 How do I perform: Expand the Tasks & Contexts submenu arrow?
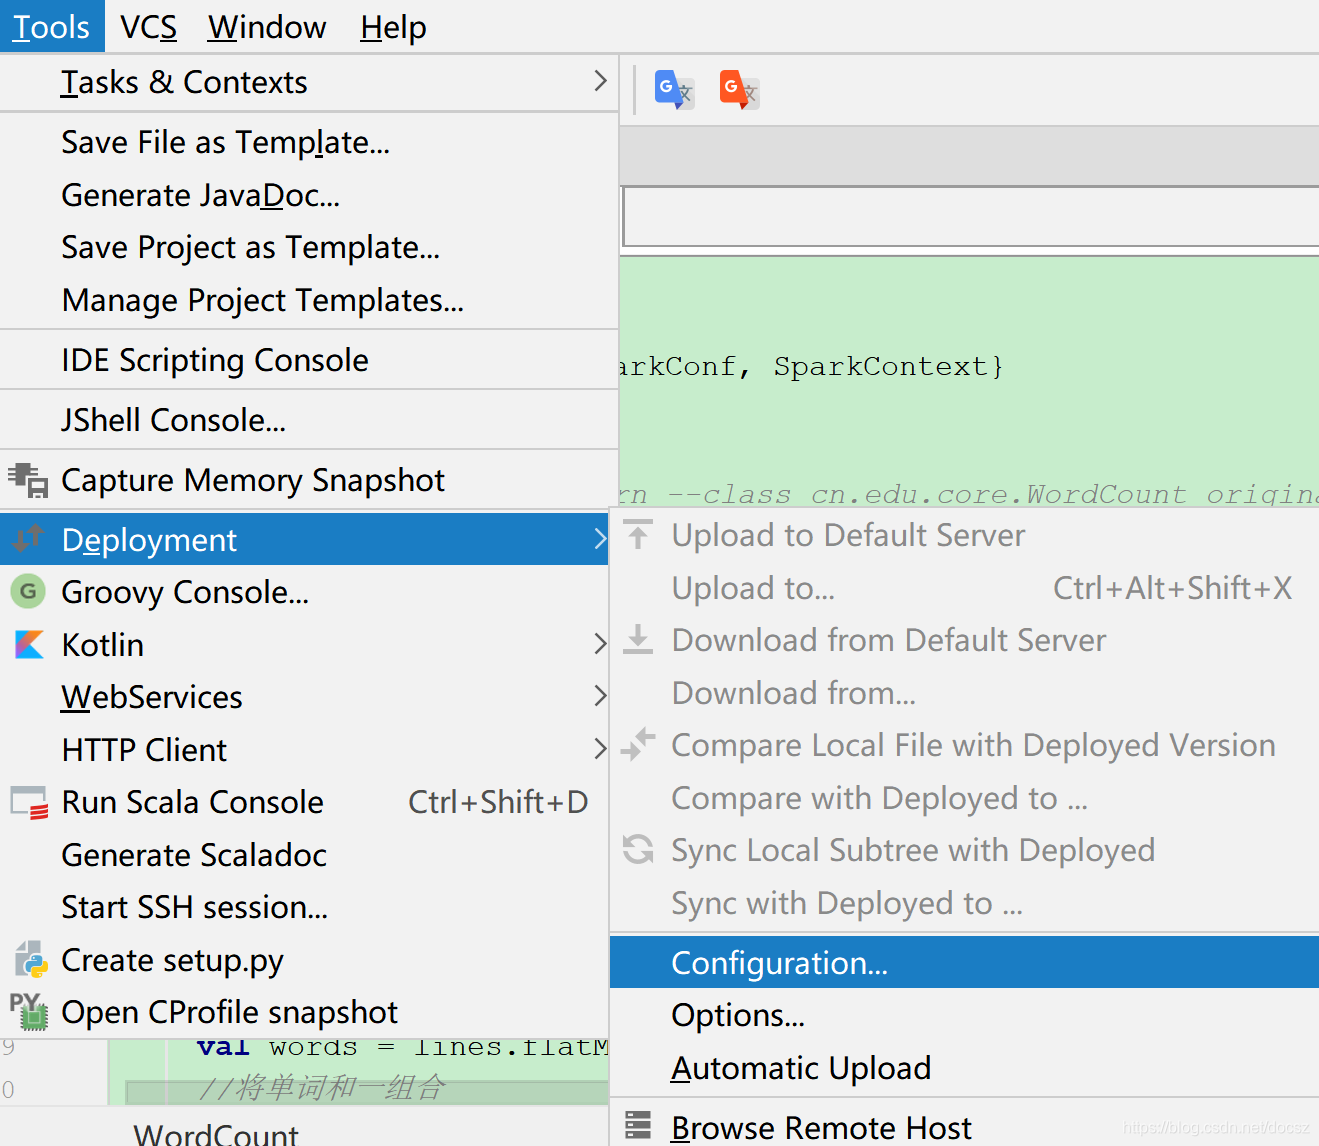[x=600, y=81]
